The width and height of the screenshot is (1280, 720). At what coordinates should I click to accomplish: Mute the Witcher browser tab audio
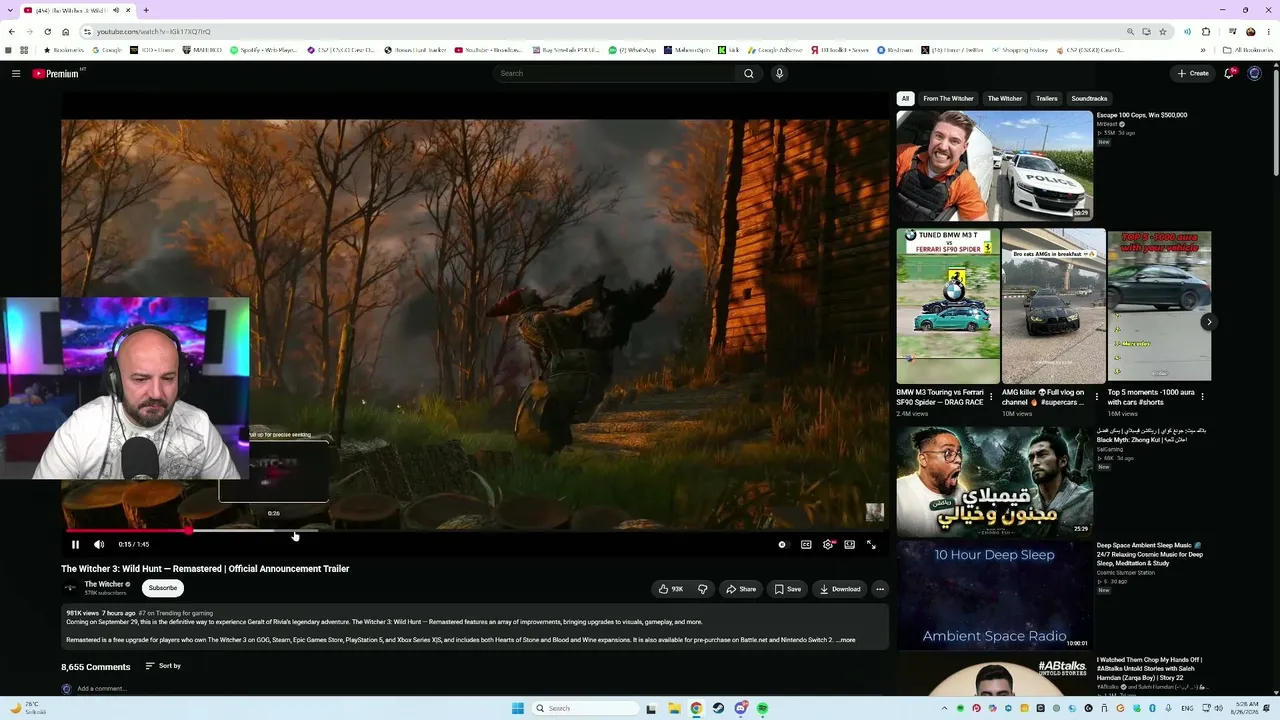(x=117, y=10)
